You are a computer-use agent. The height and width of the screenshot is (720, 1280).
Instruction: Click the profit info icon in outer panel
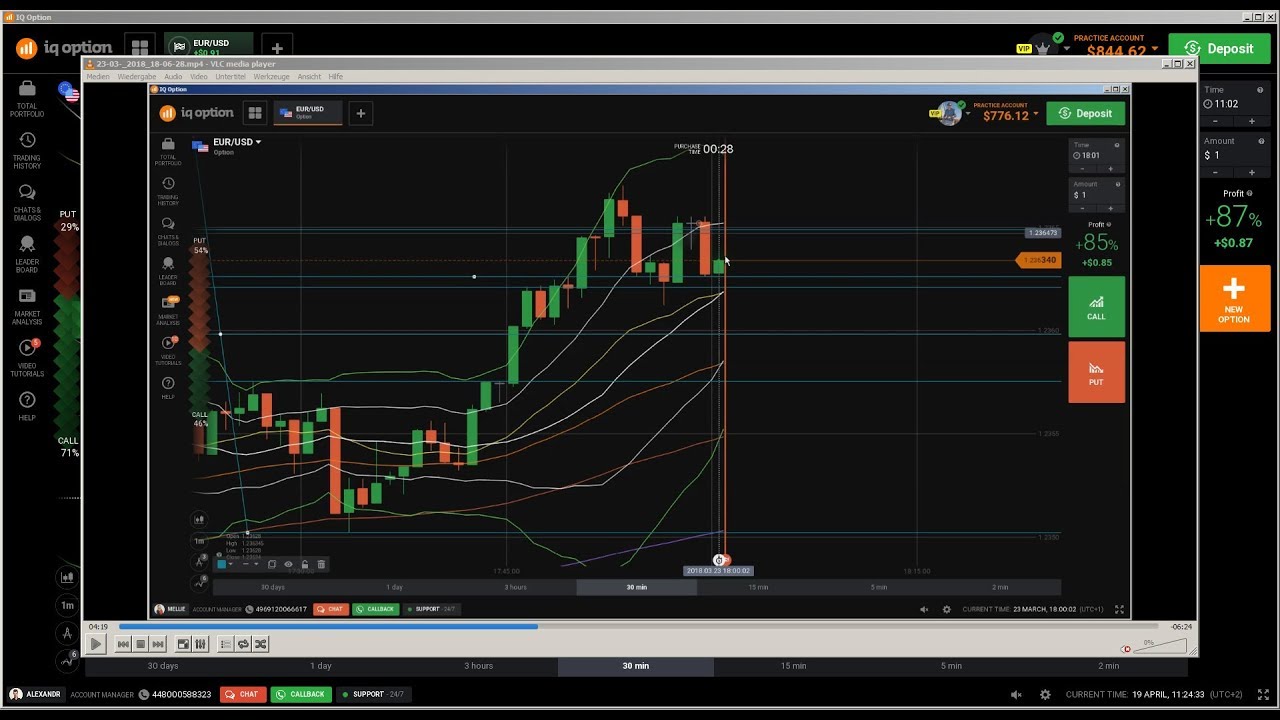coord(1250,194)
